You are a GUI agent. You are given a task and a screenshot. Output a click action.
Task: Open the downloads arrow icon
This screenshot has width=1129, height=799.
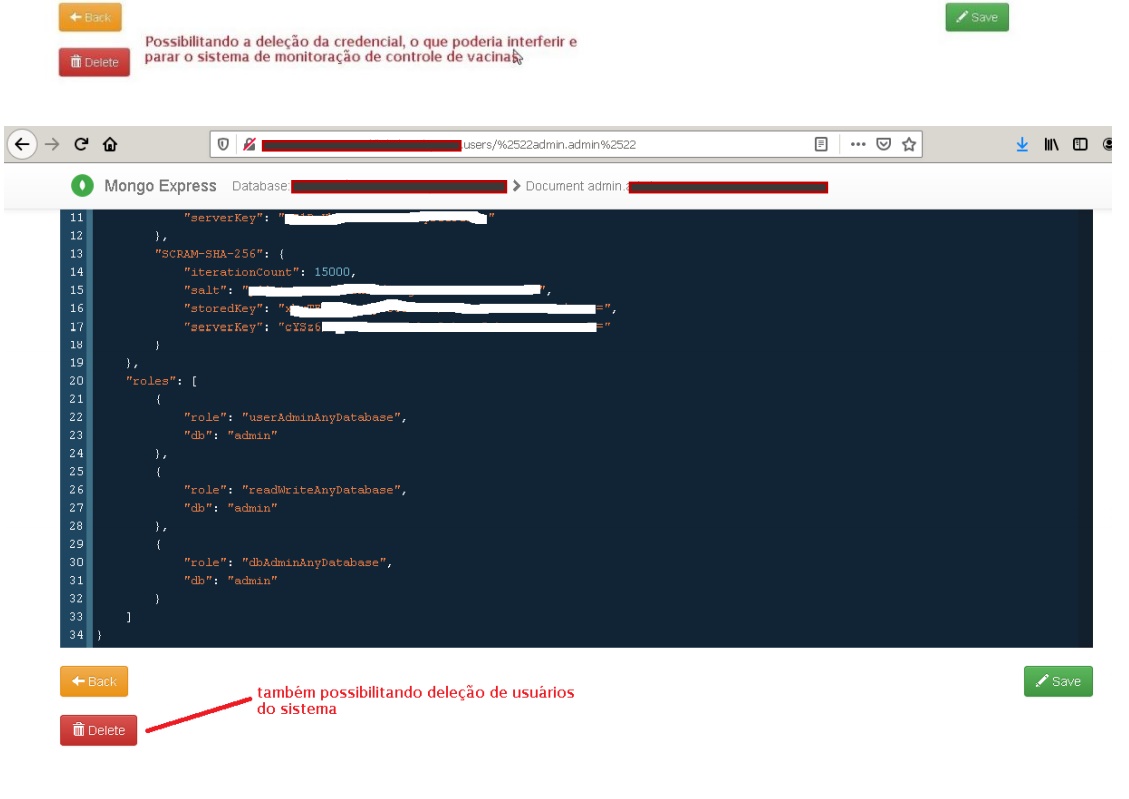tap(1022, 144)
